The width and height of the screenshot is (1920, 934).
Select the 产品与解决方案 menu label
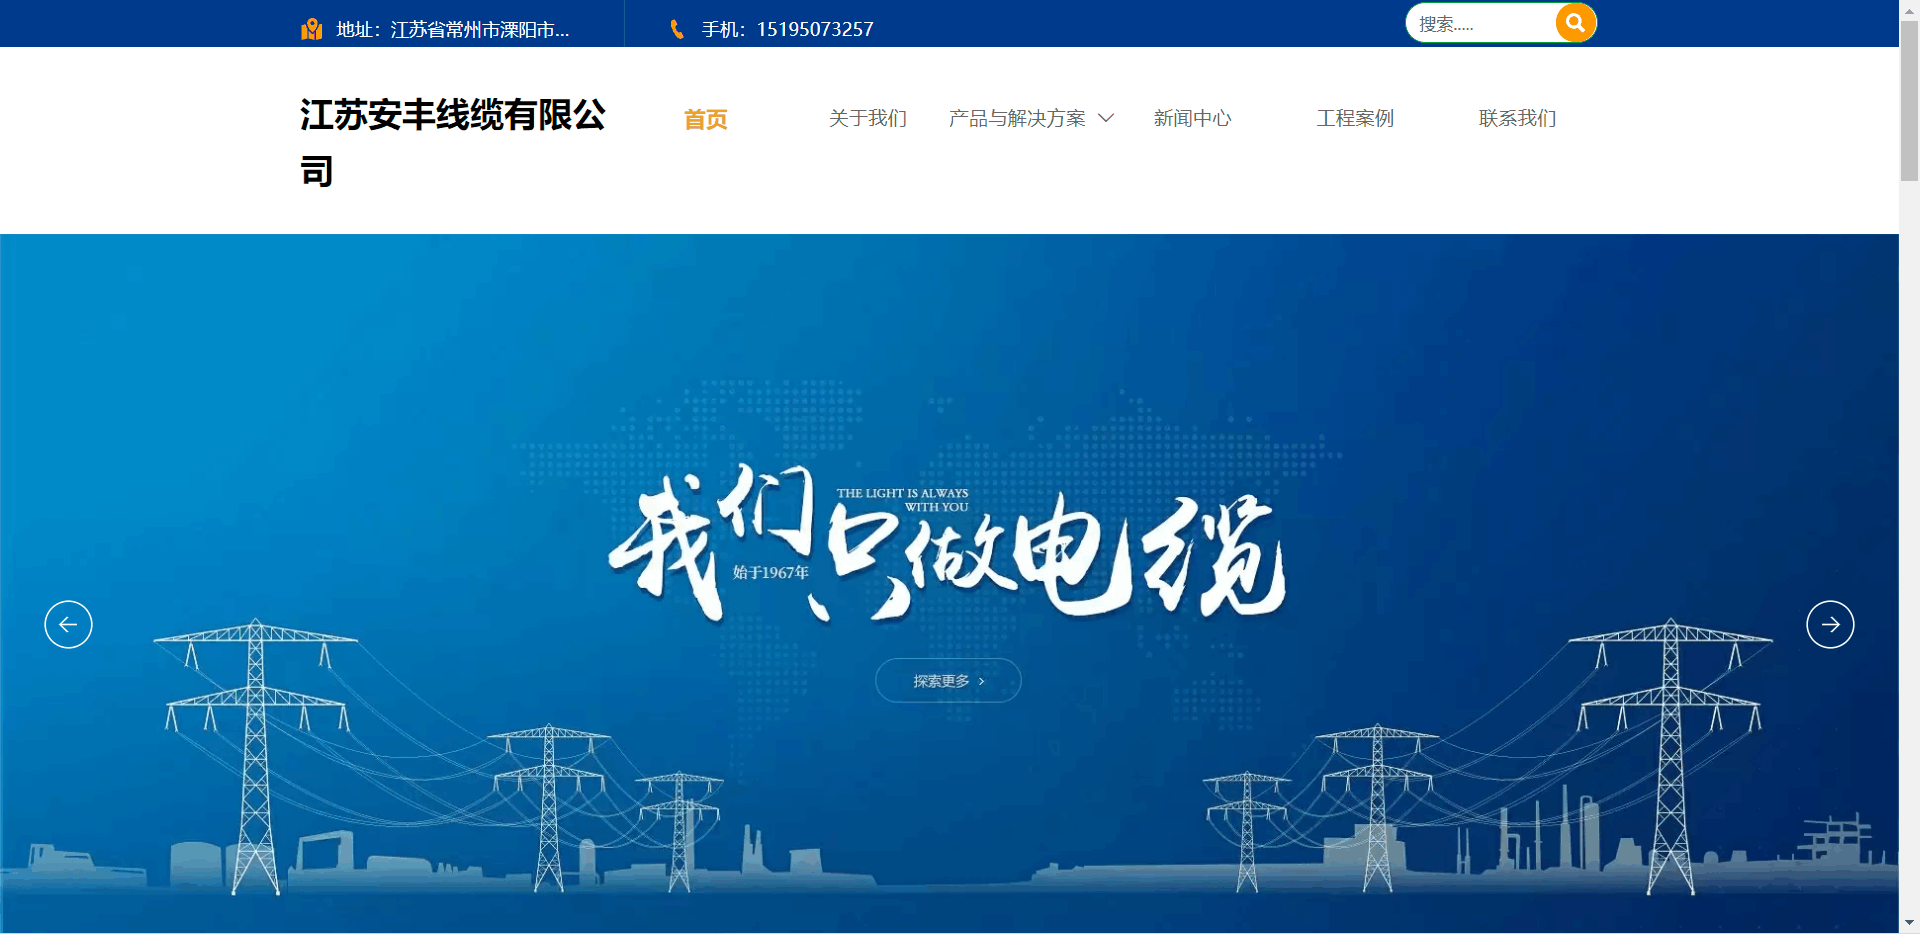(x=1016, y=118)
